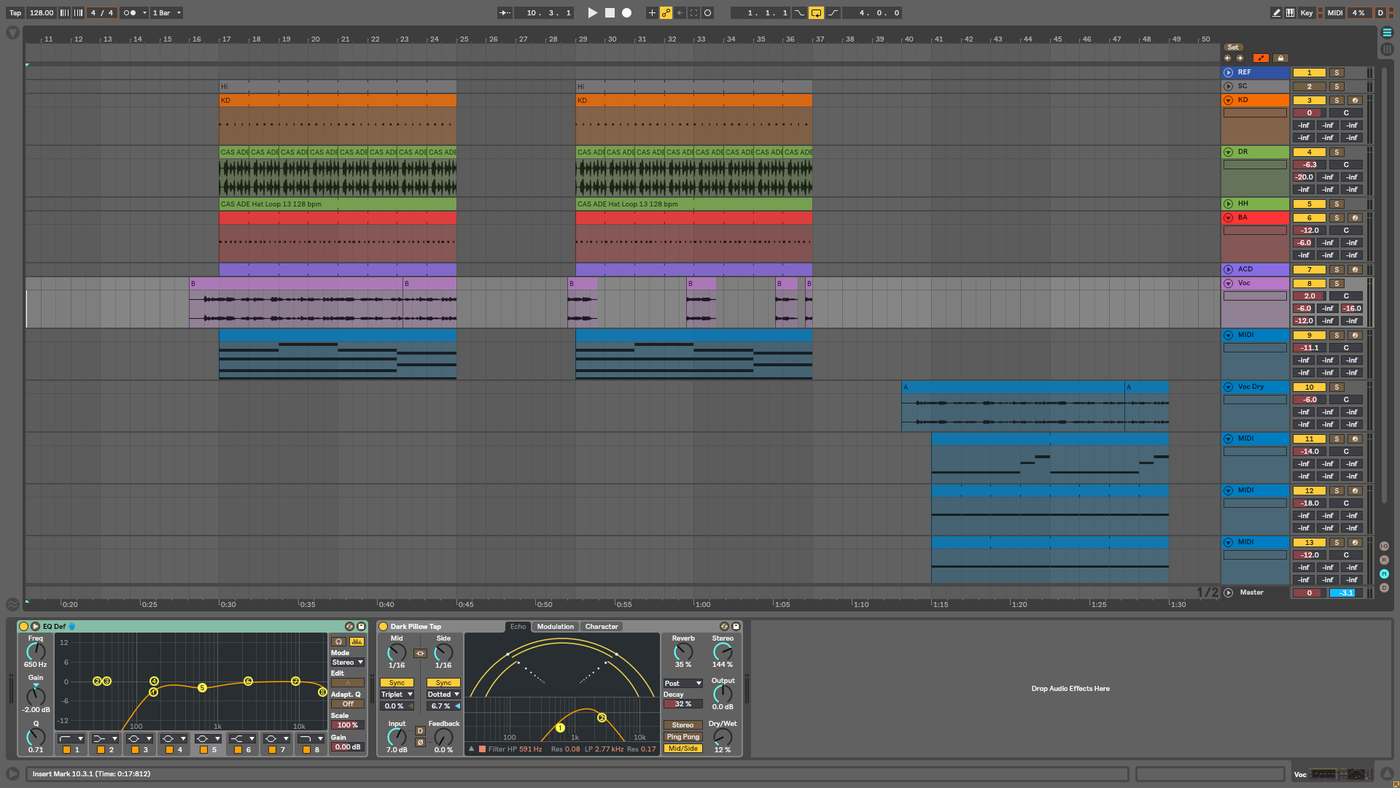Open Echo Mid delay mode dropdown showing Triplet
The image size is (1400, 788).
pos(397,694)
